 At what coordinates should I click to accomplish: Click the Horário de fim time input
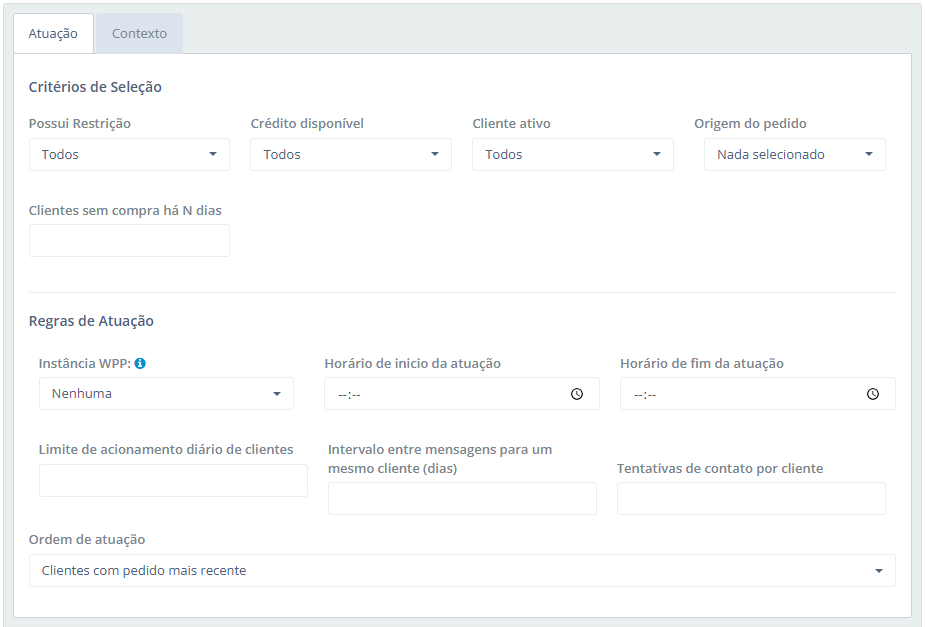coord(745,394)
